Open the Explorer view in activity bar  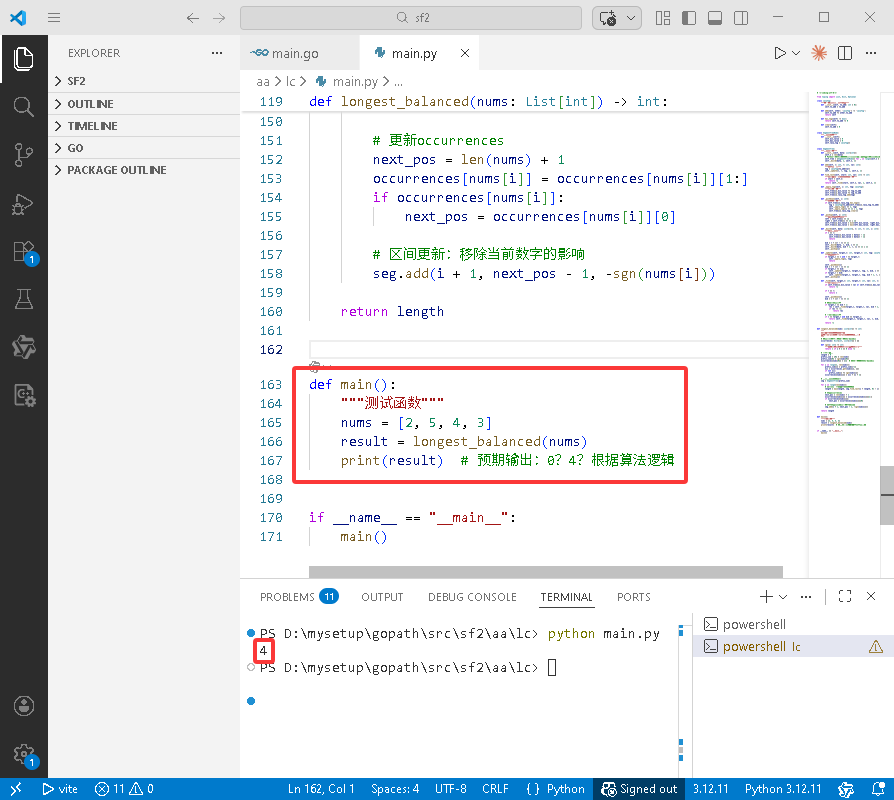tap(23, 59)
